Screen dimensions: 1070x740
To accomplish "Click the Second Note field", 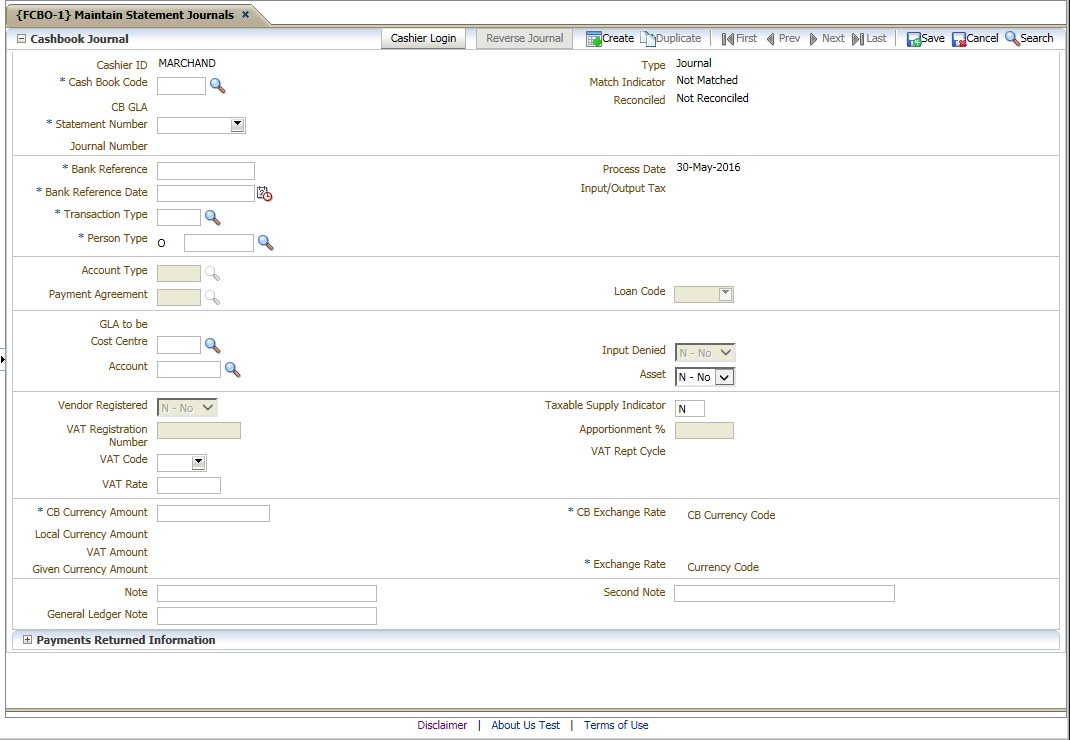I will tap(784, 593).
